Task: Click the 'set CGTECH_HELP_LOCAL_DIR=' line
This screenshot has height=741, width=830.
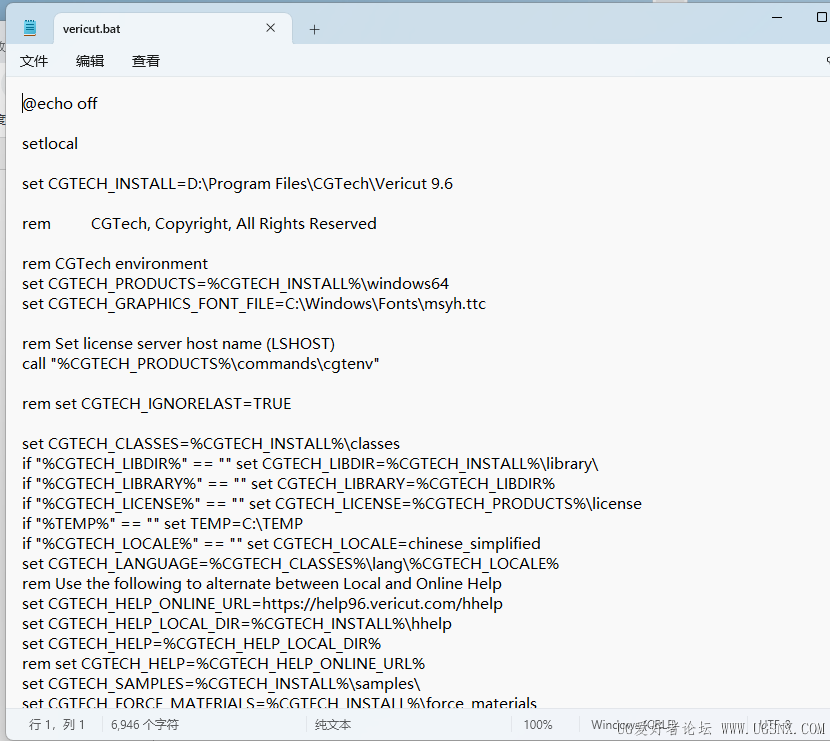Action: point(237,624)
